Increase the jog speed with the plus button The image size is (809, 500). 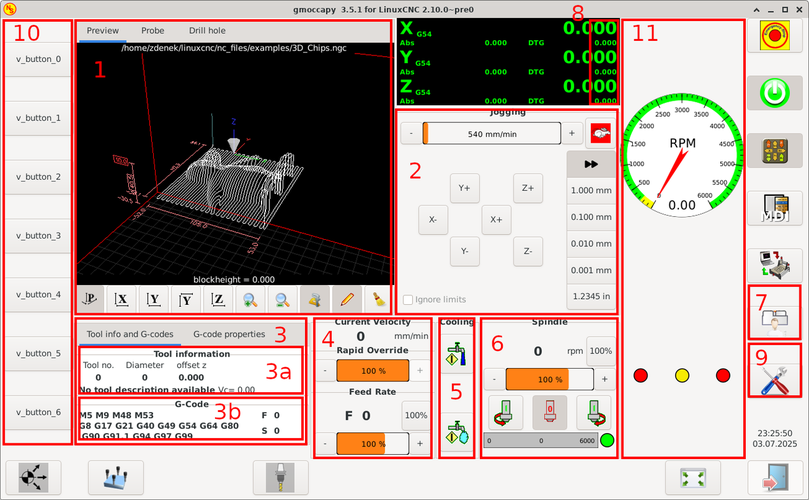(571, 133)
